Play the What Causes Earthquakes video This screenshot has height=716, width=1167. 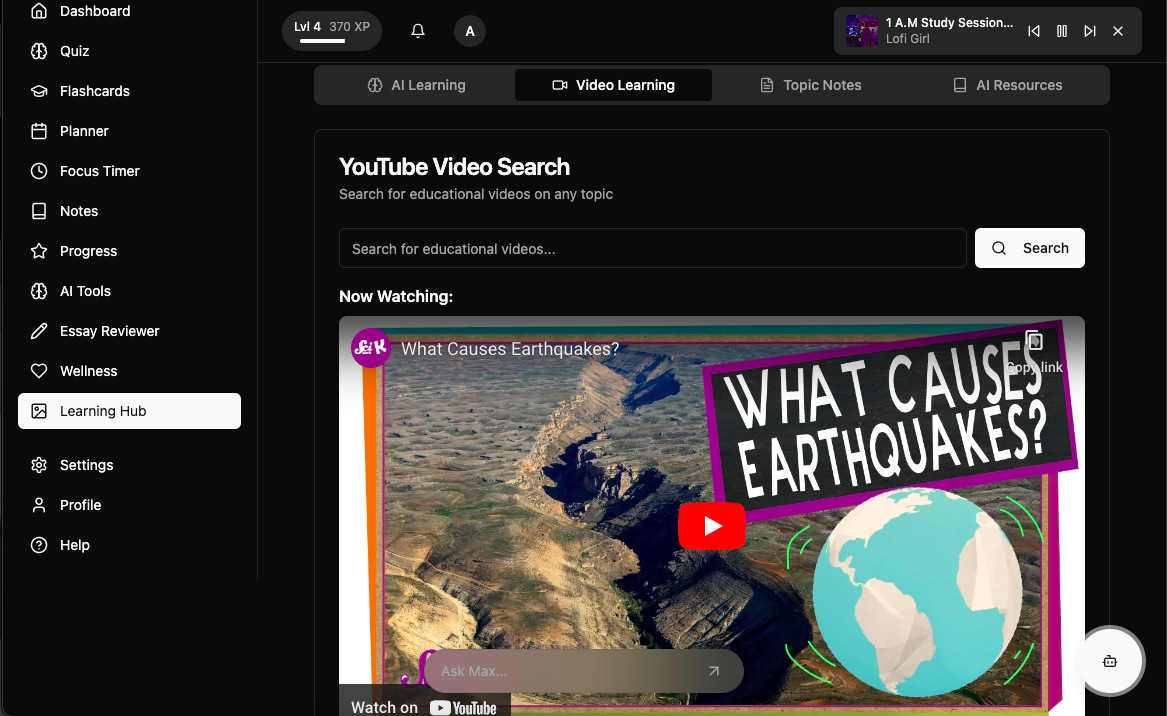712,526
